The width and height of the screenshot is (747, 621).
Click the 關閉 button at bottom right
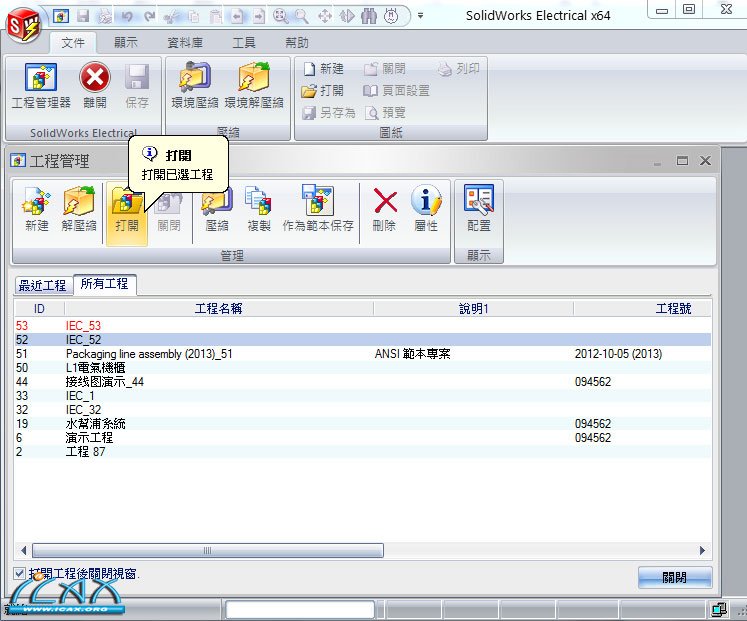pyautogui.click(x=675, y=578)
